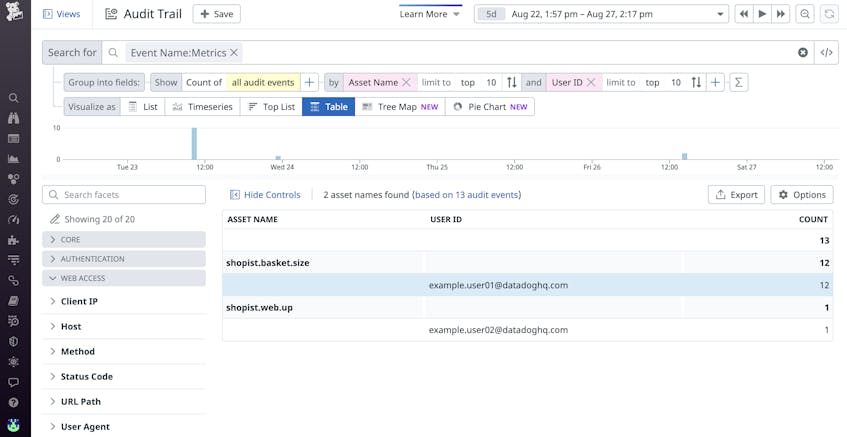This screenshot has height=437, width=847.
Task: Rewind the time range backward
Action: pos(744,14)
